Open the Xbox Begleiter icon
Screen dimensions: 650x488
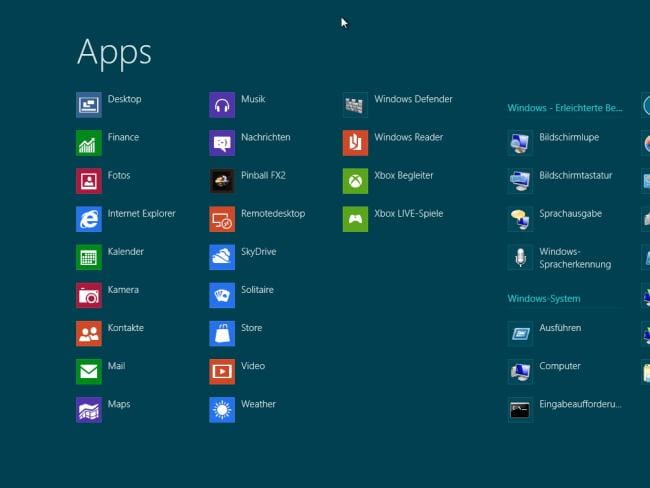355,181
